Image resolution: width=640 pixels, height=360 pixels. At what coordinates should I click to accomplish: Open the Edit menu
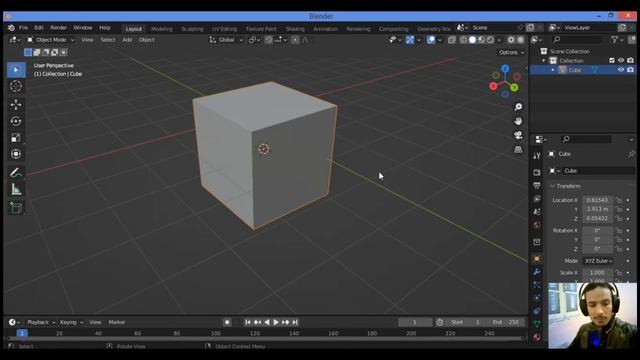pyautogui.click(x=39, y=28)
